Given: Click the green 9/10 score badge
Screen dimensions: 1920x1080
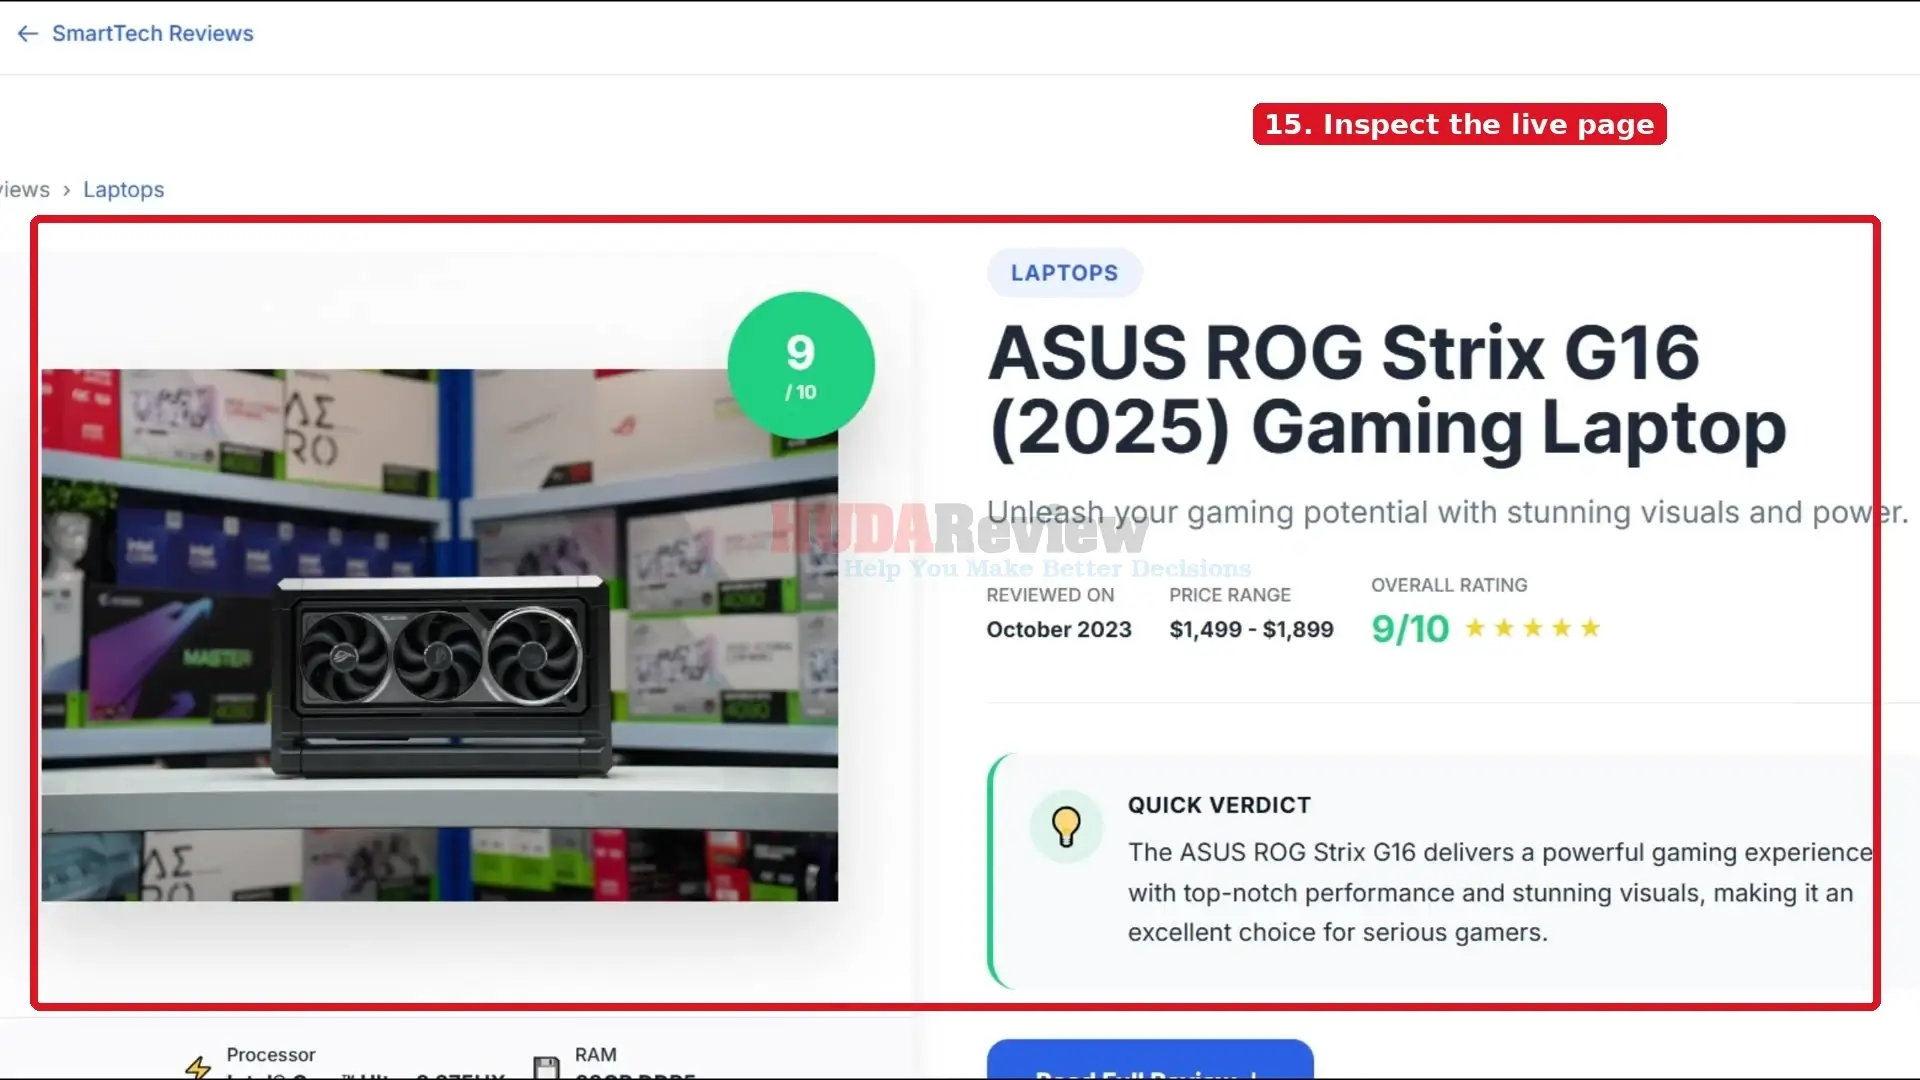Looking at the screenshot, I should [x=800, y=366].
